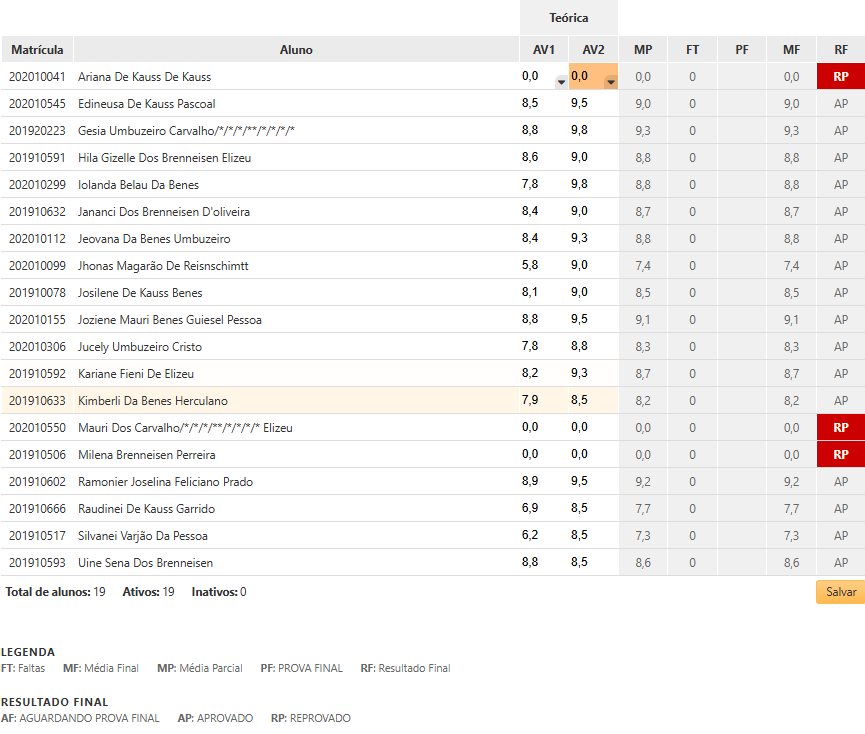Click the RP badge for Ariana De Kauss
The width and height of the screenshot is (865, 734).
point(840,76)
